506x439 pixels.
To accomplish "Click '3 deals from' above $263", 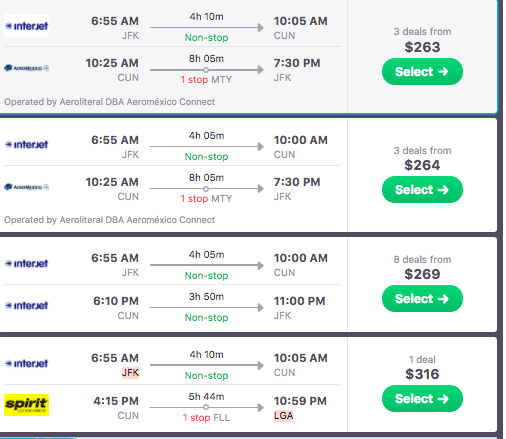I will (x=422, y=31).
